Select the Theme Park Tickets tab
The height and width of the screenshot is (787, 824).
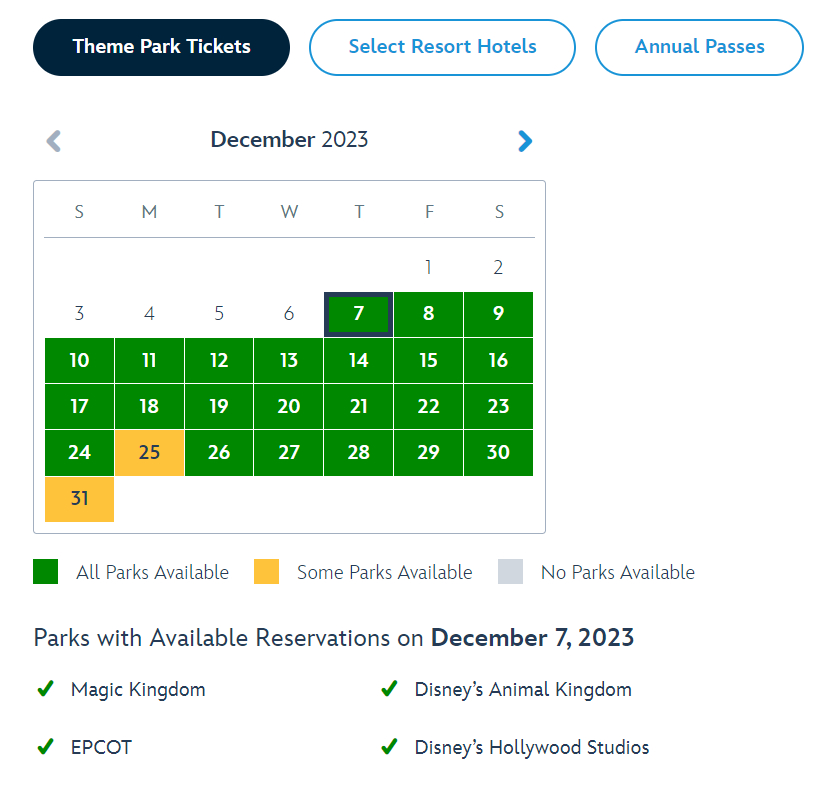(161, 47)
